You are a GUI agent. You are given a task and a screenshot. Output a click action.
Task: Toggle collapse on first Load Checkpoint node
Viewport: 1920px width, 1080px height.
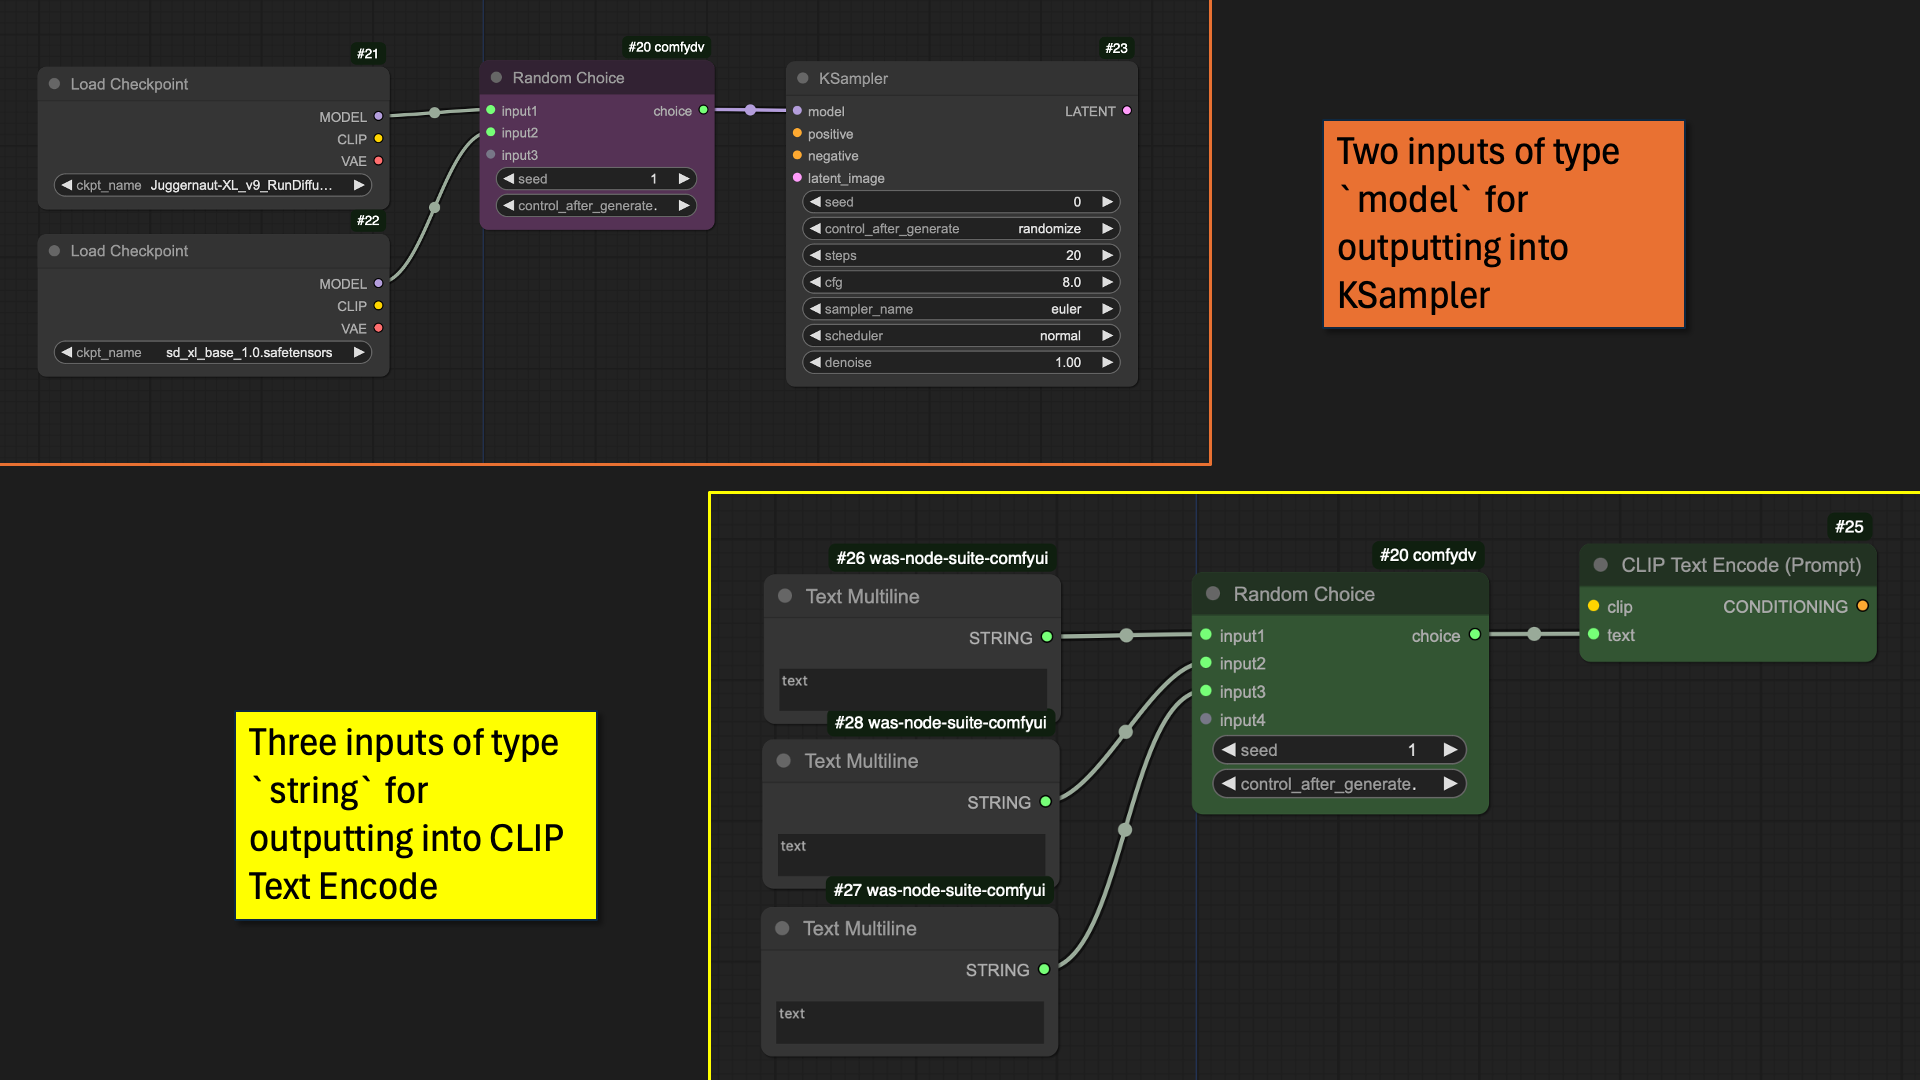(54, 84)
